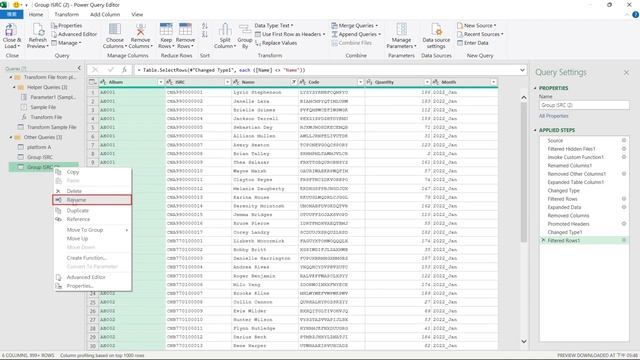Choose Delete in the context menu
Screen dimensions: 640x360
click(x=93, y=191)
